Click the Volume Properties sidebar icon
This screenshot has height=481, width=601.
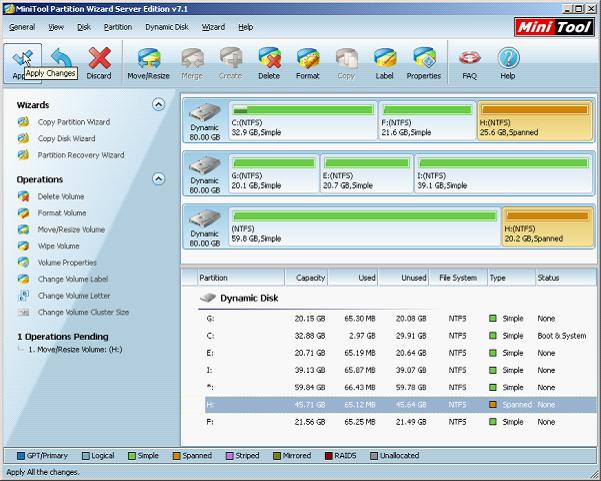coord(23,263)
